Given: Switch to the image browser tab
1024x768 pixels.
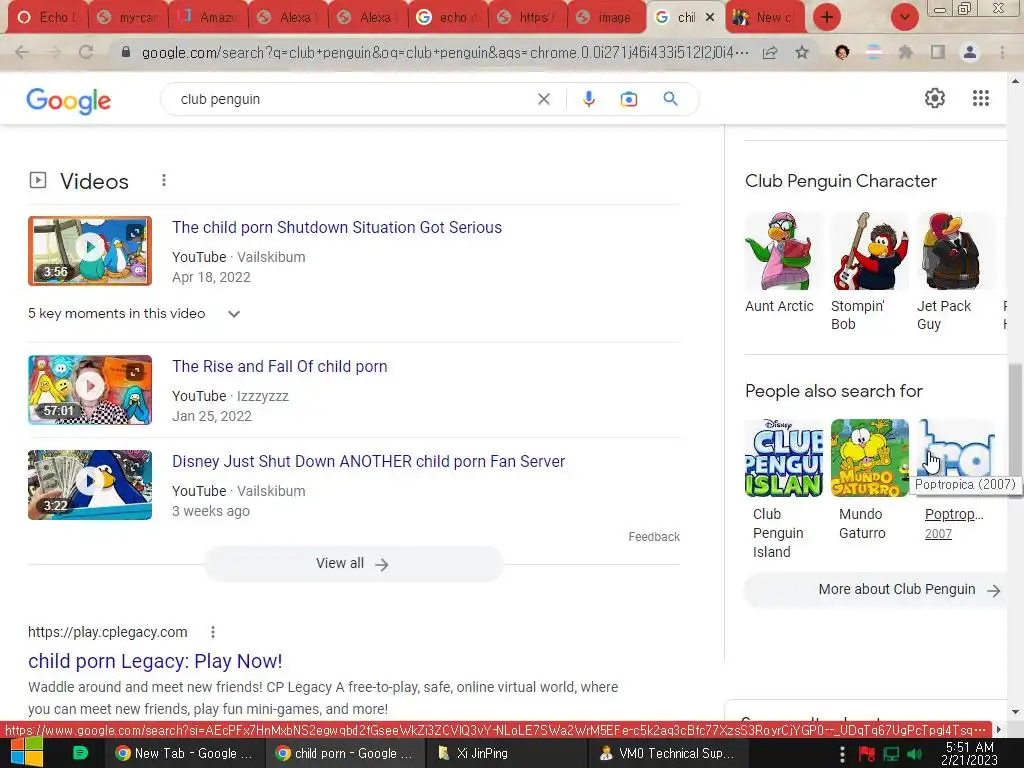Looking at the screenshot, I should (607, 18).
